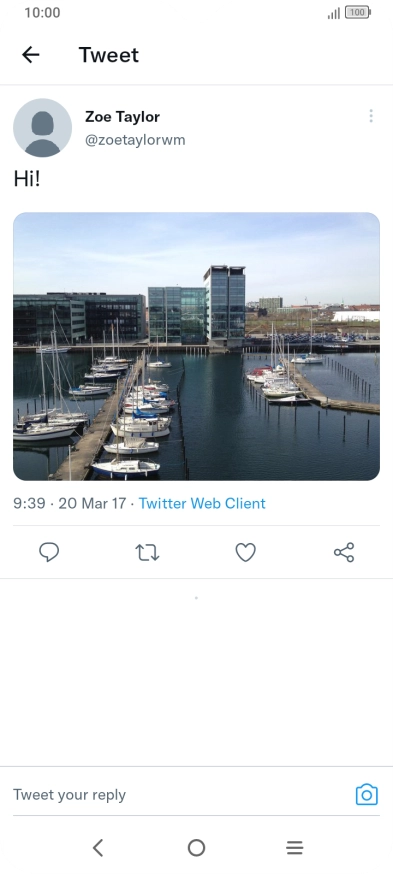Screen dimensions: 393x874
Task: Focus the Tweet your reply field
Action: click(181, 795)
